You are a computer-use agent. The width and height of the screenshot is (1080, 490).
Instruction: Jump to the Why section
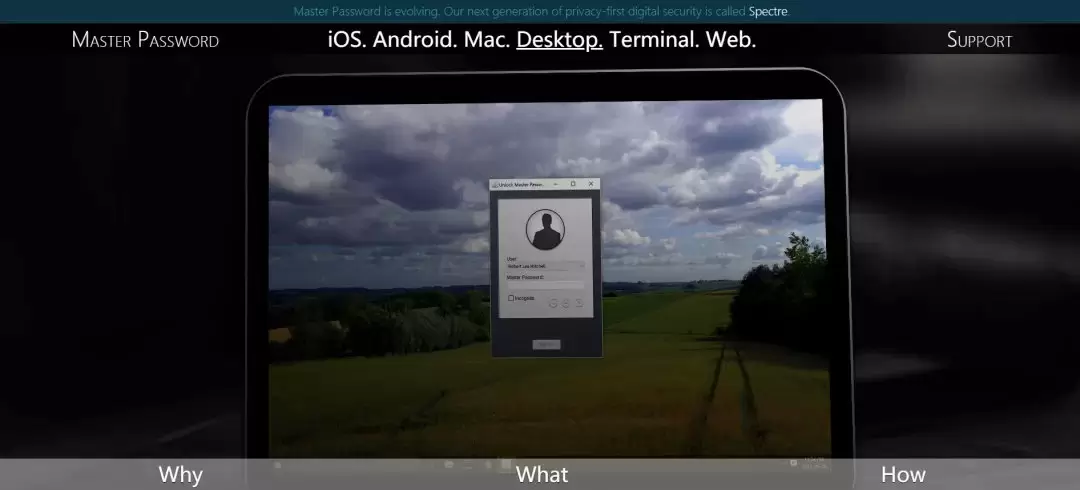click(180, 475)
